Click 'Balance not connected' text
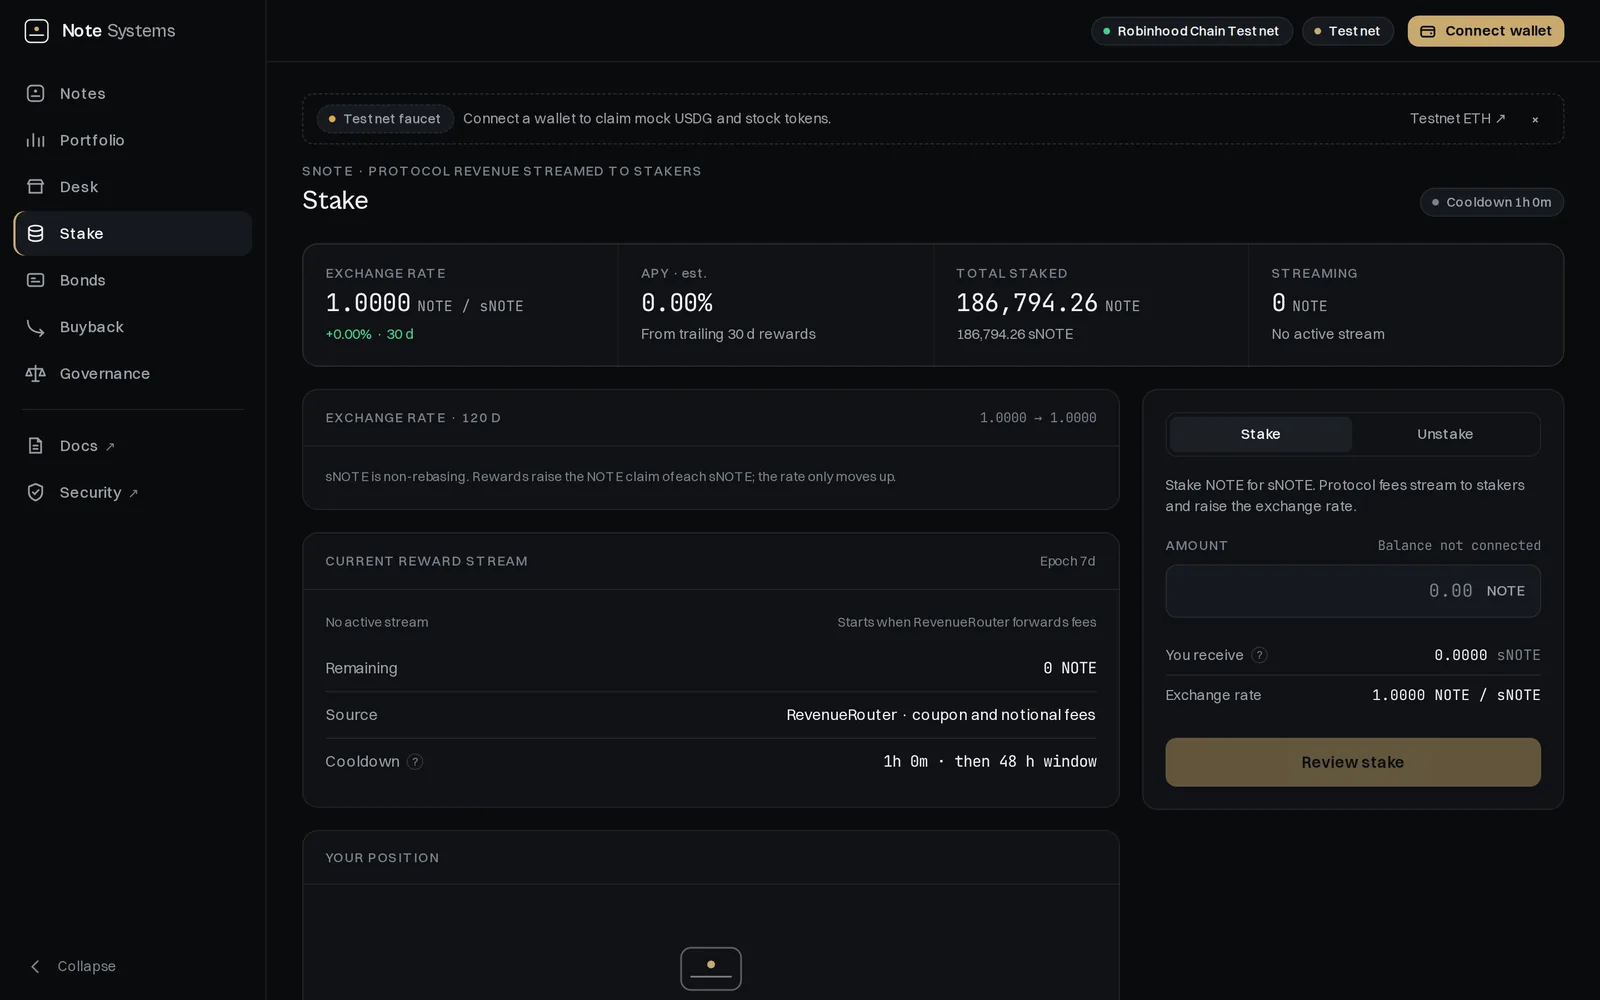The width and height of the screenshot is (1600, 1000). [x=1459, y=546]
